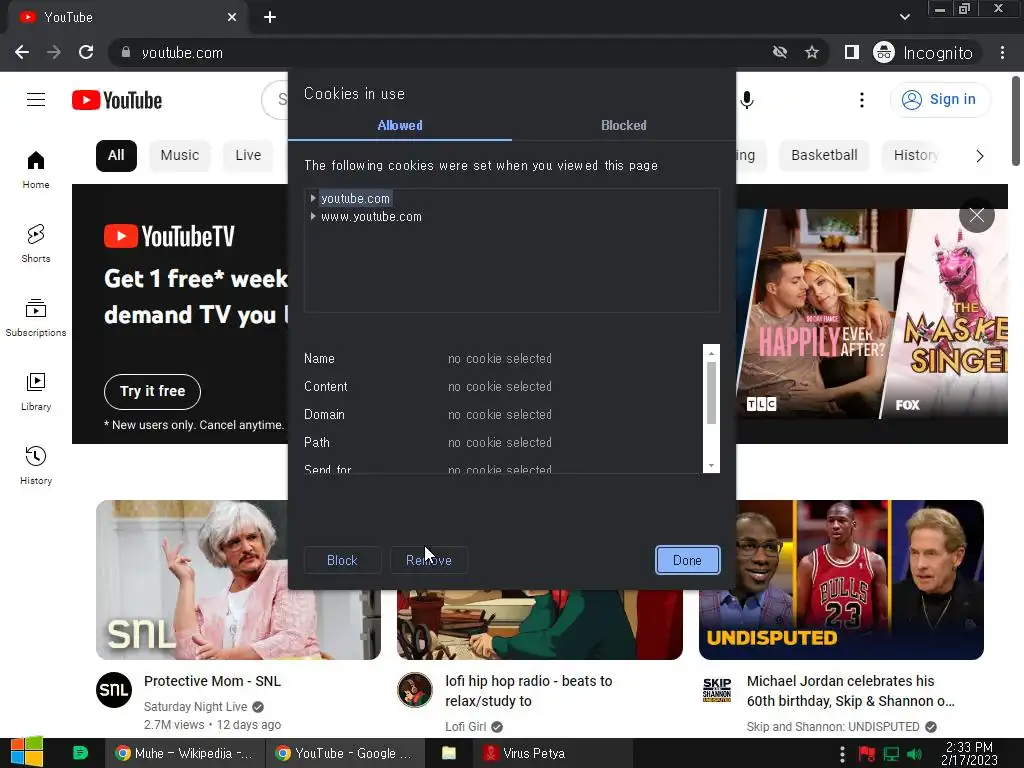This screenshot has height=768, width=1024.
Task: Click Done to close cookies dialog
Action: [x=687, y=560]
